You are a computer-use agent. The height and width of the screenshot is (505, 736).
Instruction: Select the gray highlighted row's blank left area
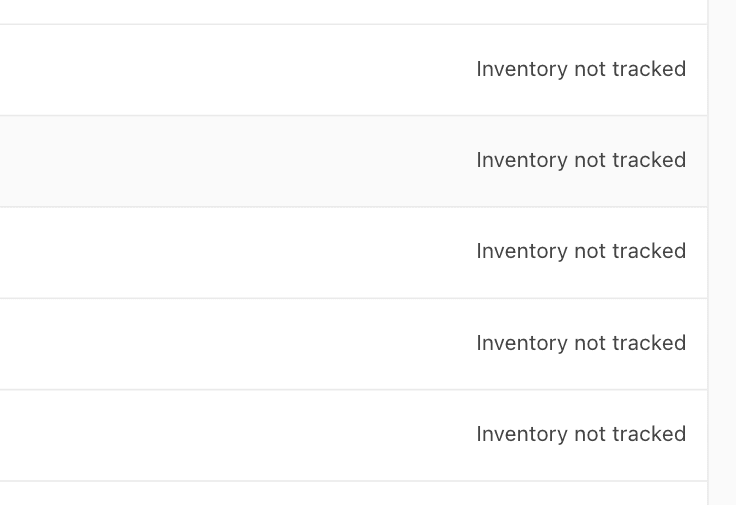(200, 161)
